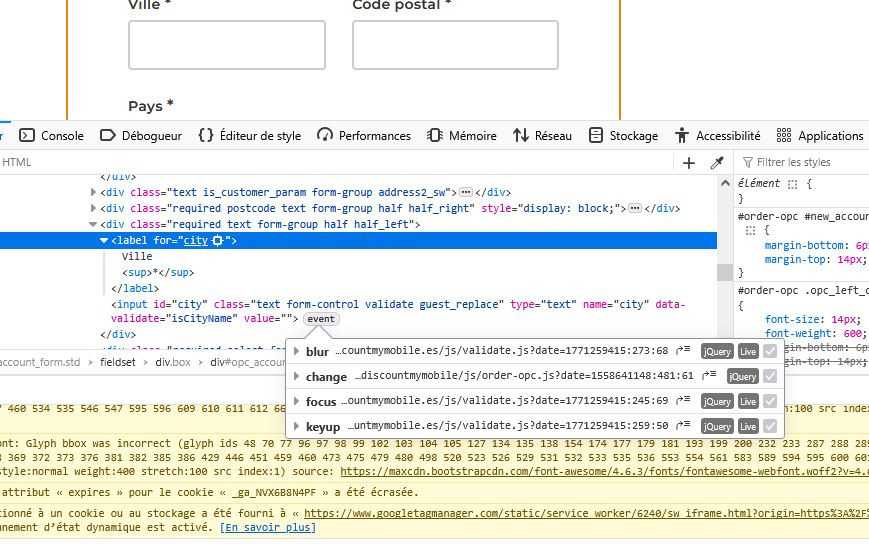Click the add new node plus icon
Screen dimensions: 869x544
click(x=688, y=163)
